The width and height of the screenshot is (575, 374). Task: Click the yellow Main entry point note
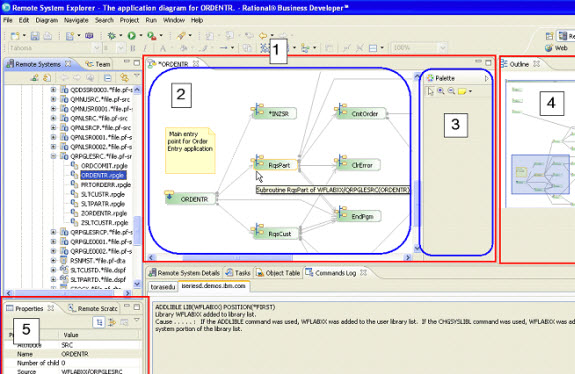pos(190,150)
